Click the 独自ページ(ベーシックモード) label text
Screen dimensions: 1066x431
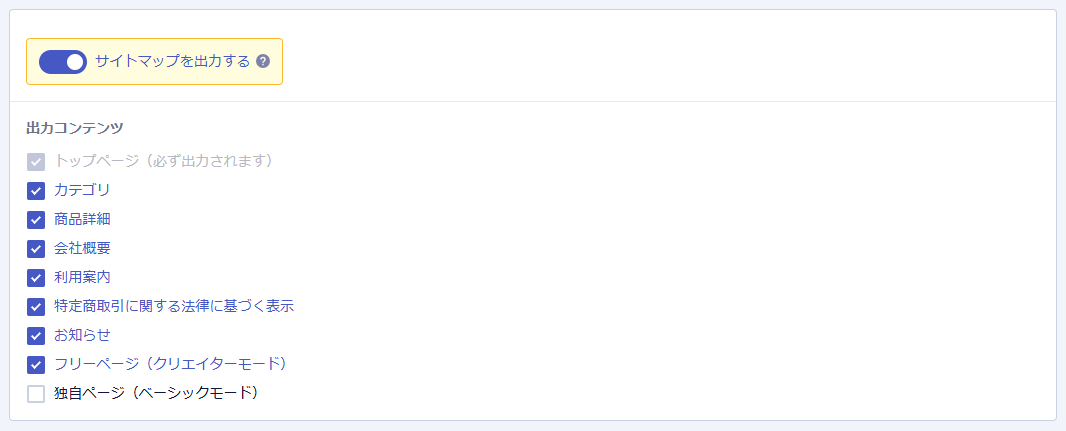[156, 393]
